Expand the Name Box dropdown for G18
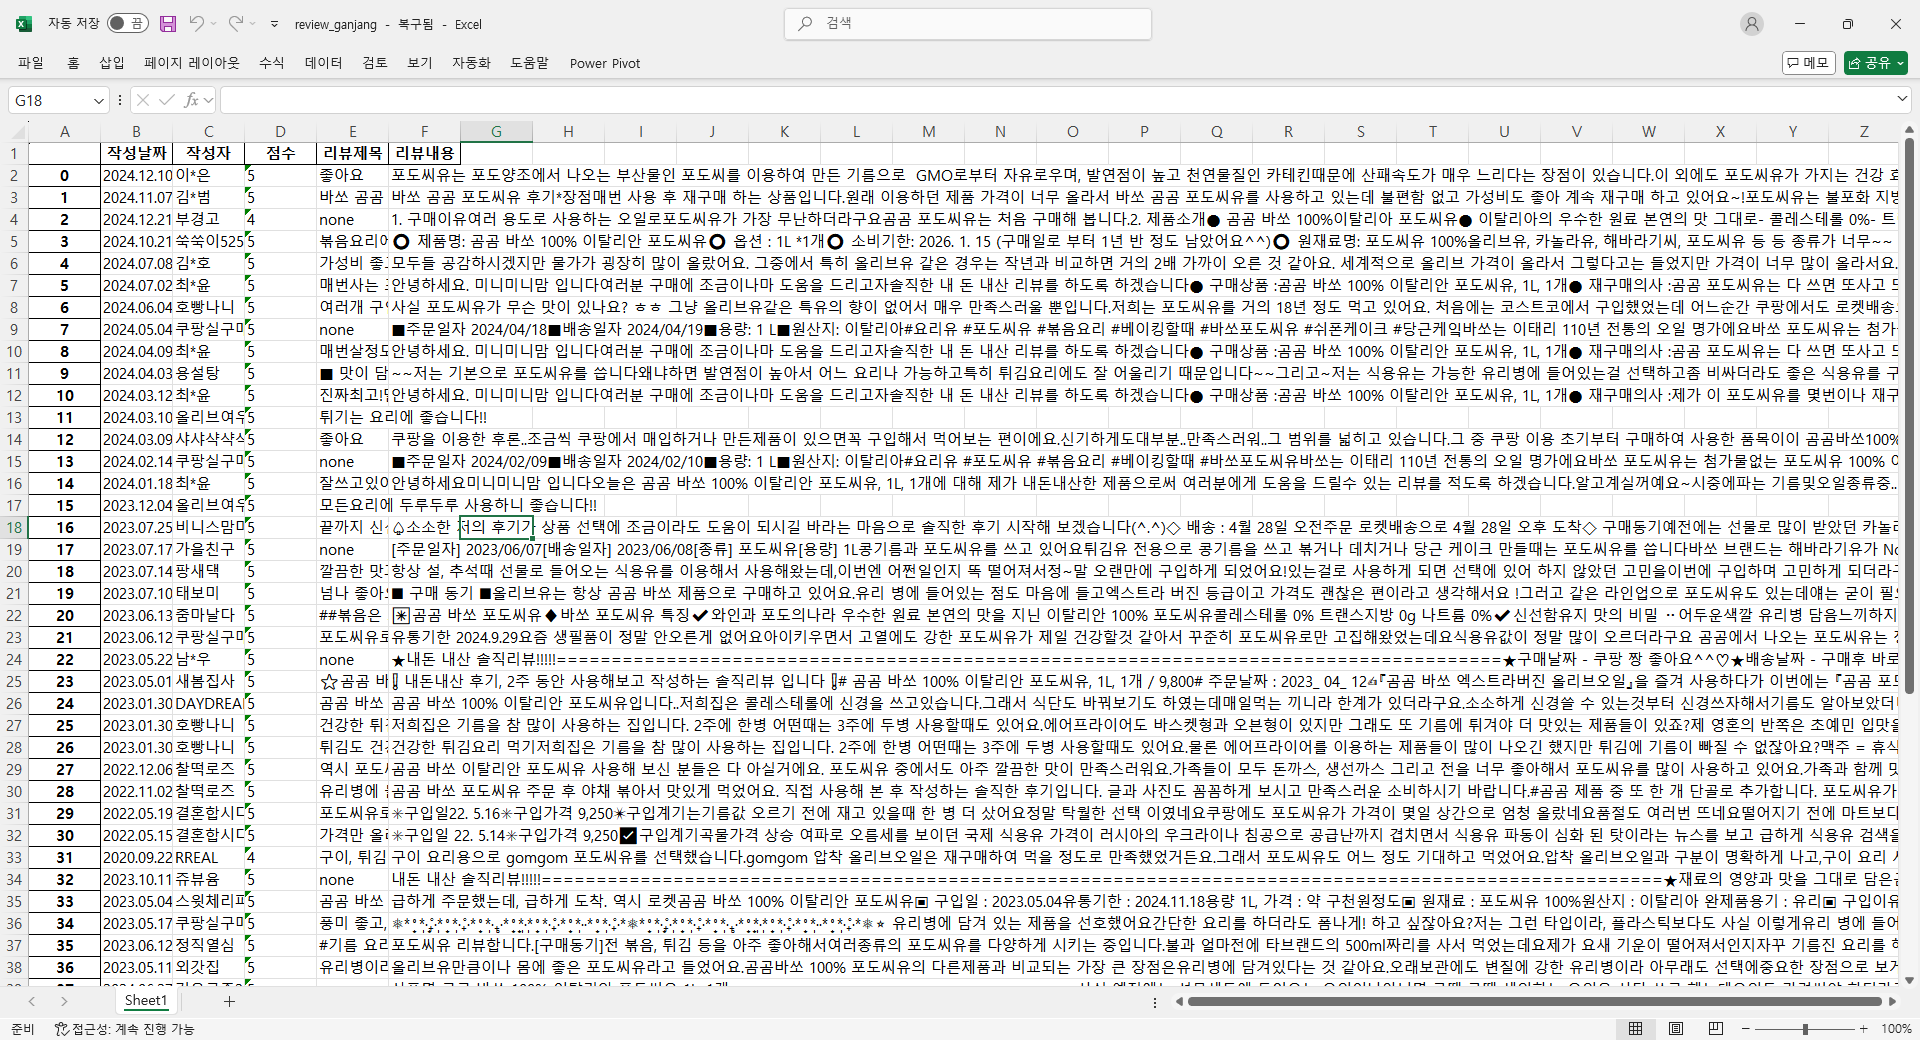This screenshot has height=1040, width=1920. point(98,101)
